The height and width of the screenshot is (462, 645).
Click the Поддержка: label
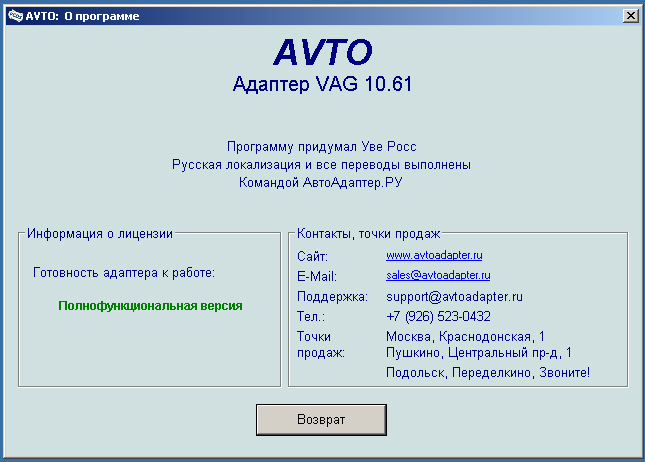(x=332, y=297)
